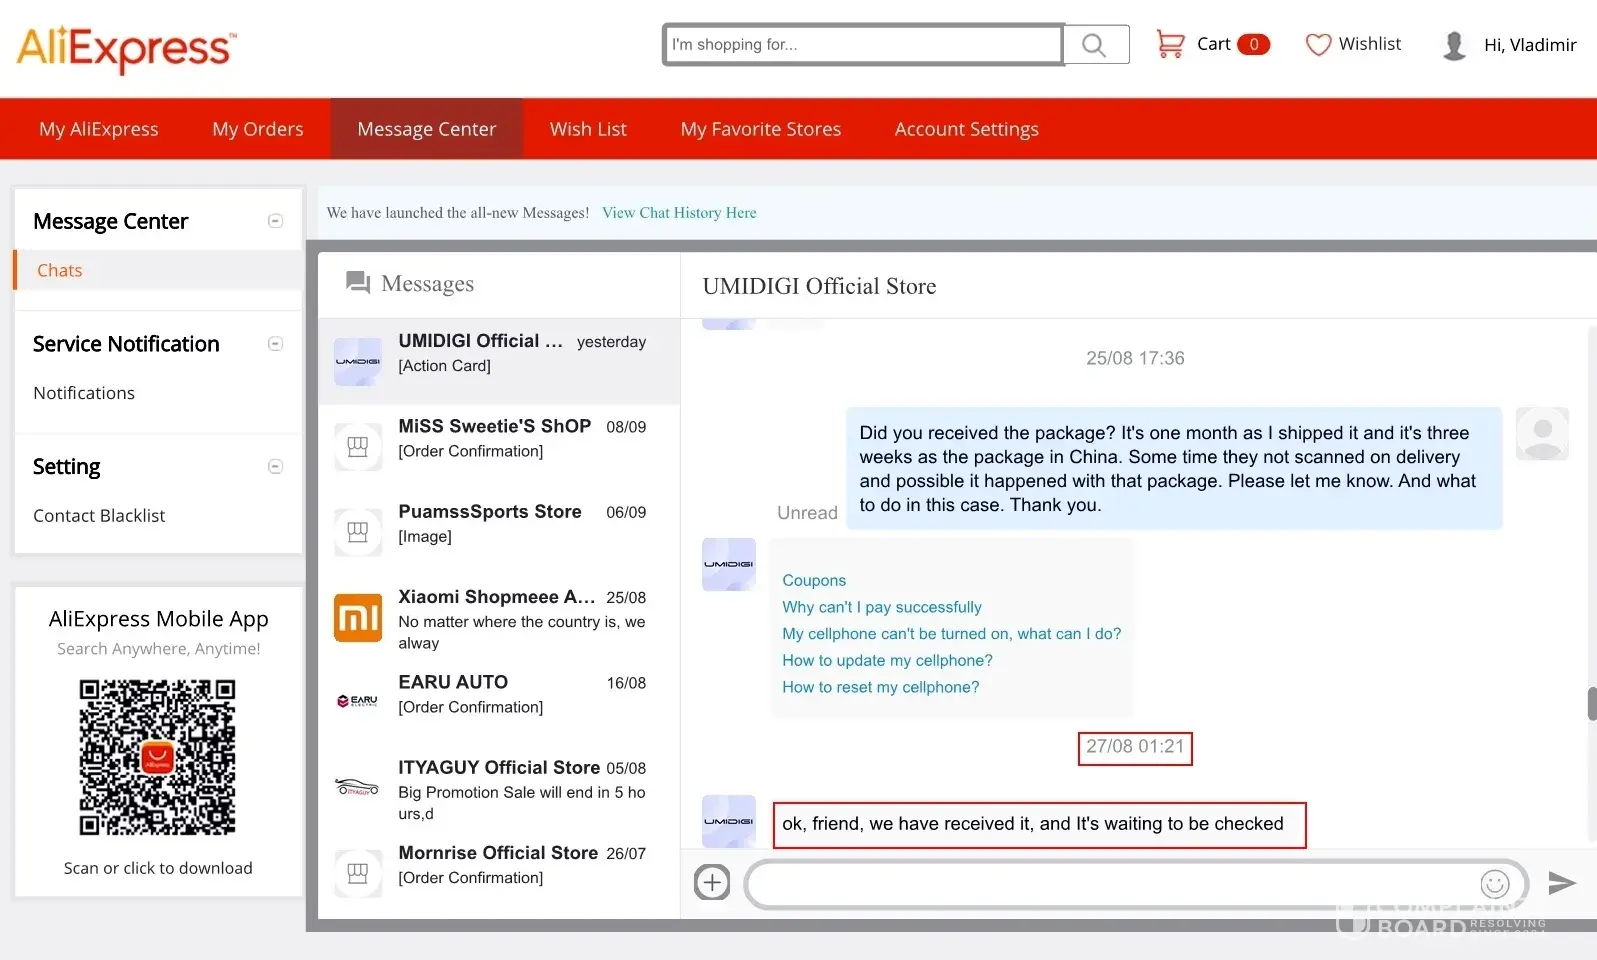Click the send message arrow

point(1561,883)
